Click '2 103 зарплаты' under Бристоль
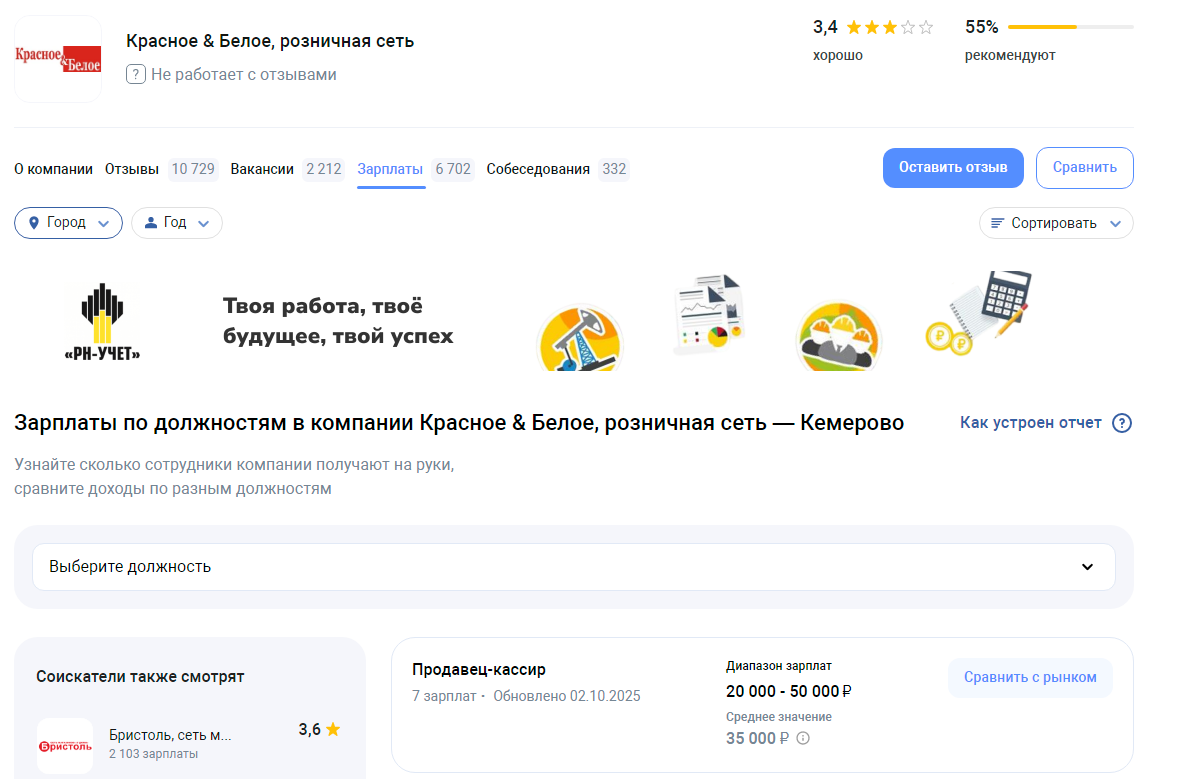1185x779 pixels. click(153, 754)
